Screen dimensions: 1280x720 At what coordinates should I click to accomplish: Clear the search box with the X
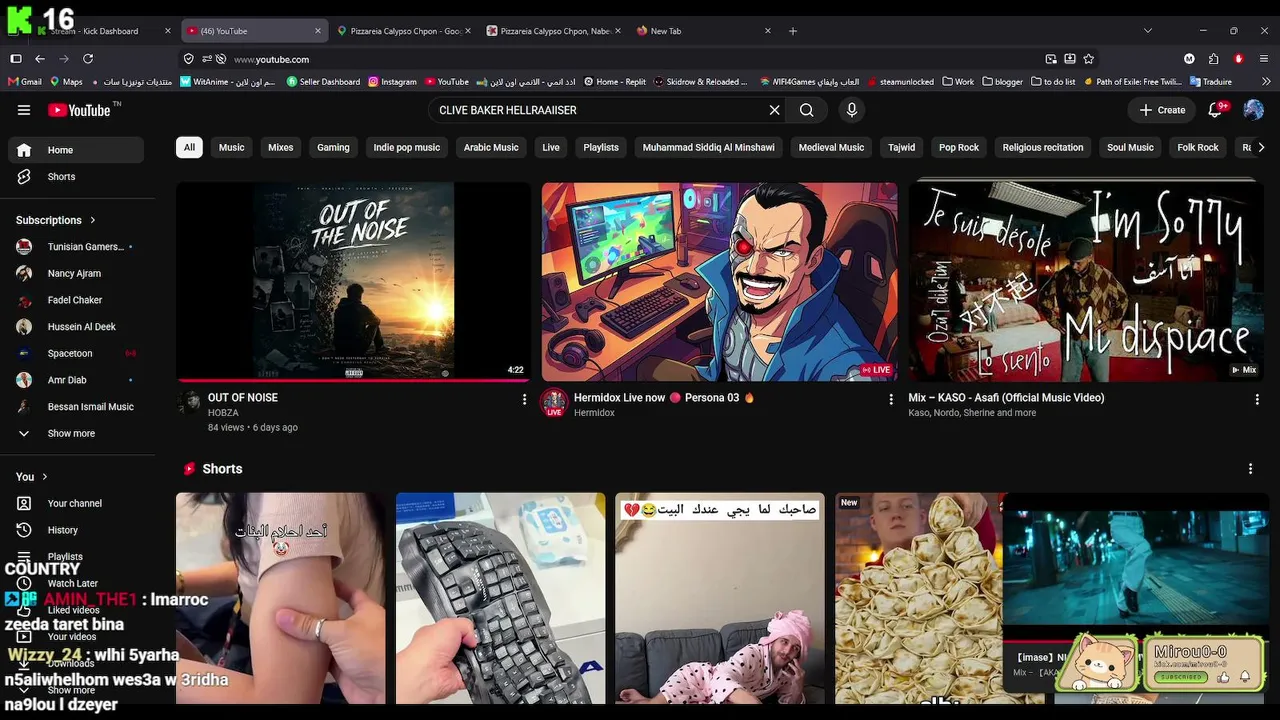774,110
